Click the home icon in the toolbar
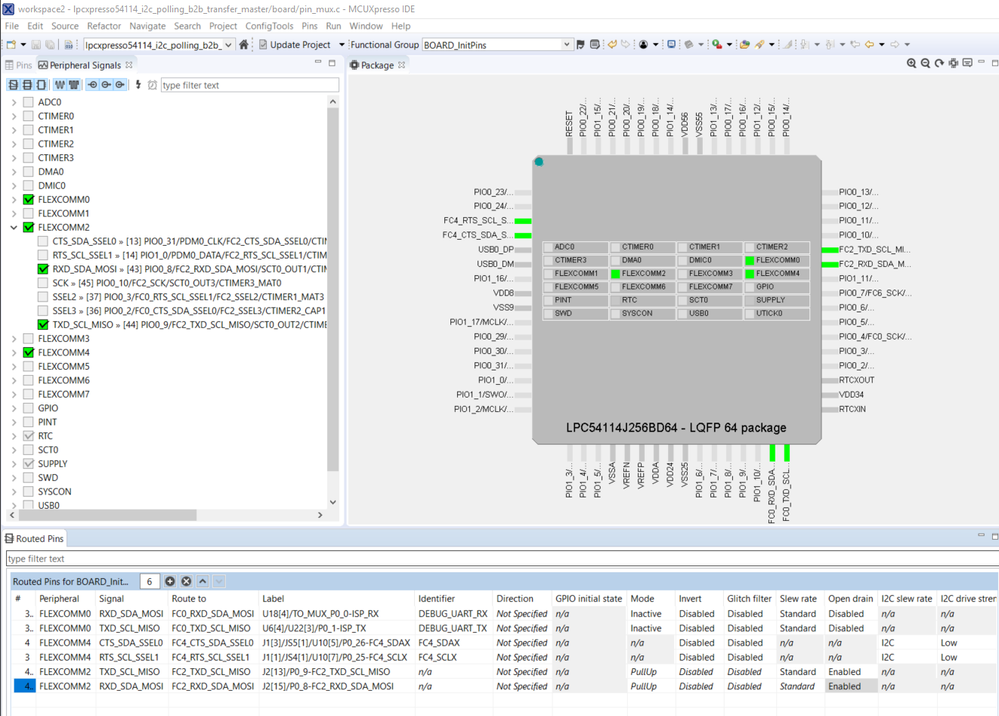The height and width of the screenshot is (716, 999). (x=243, y=45)
